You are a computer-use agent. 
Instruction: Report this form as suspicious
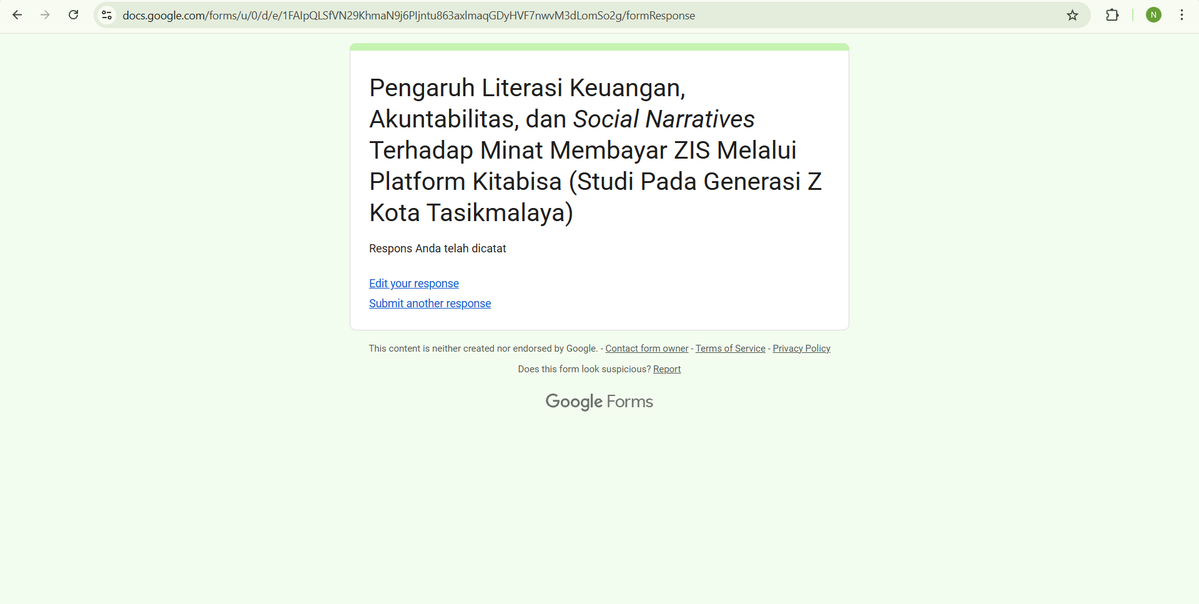click(667, 369)
